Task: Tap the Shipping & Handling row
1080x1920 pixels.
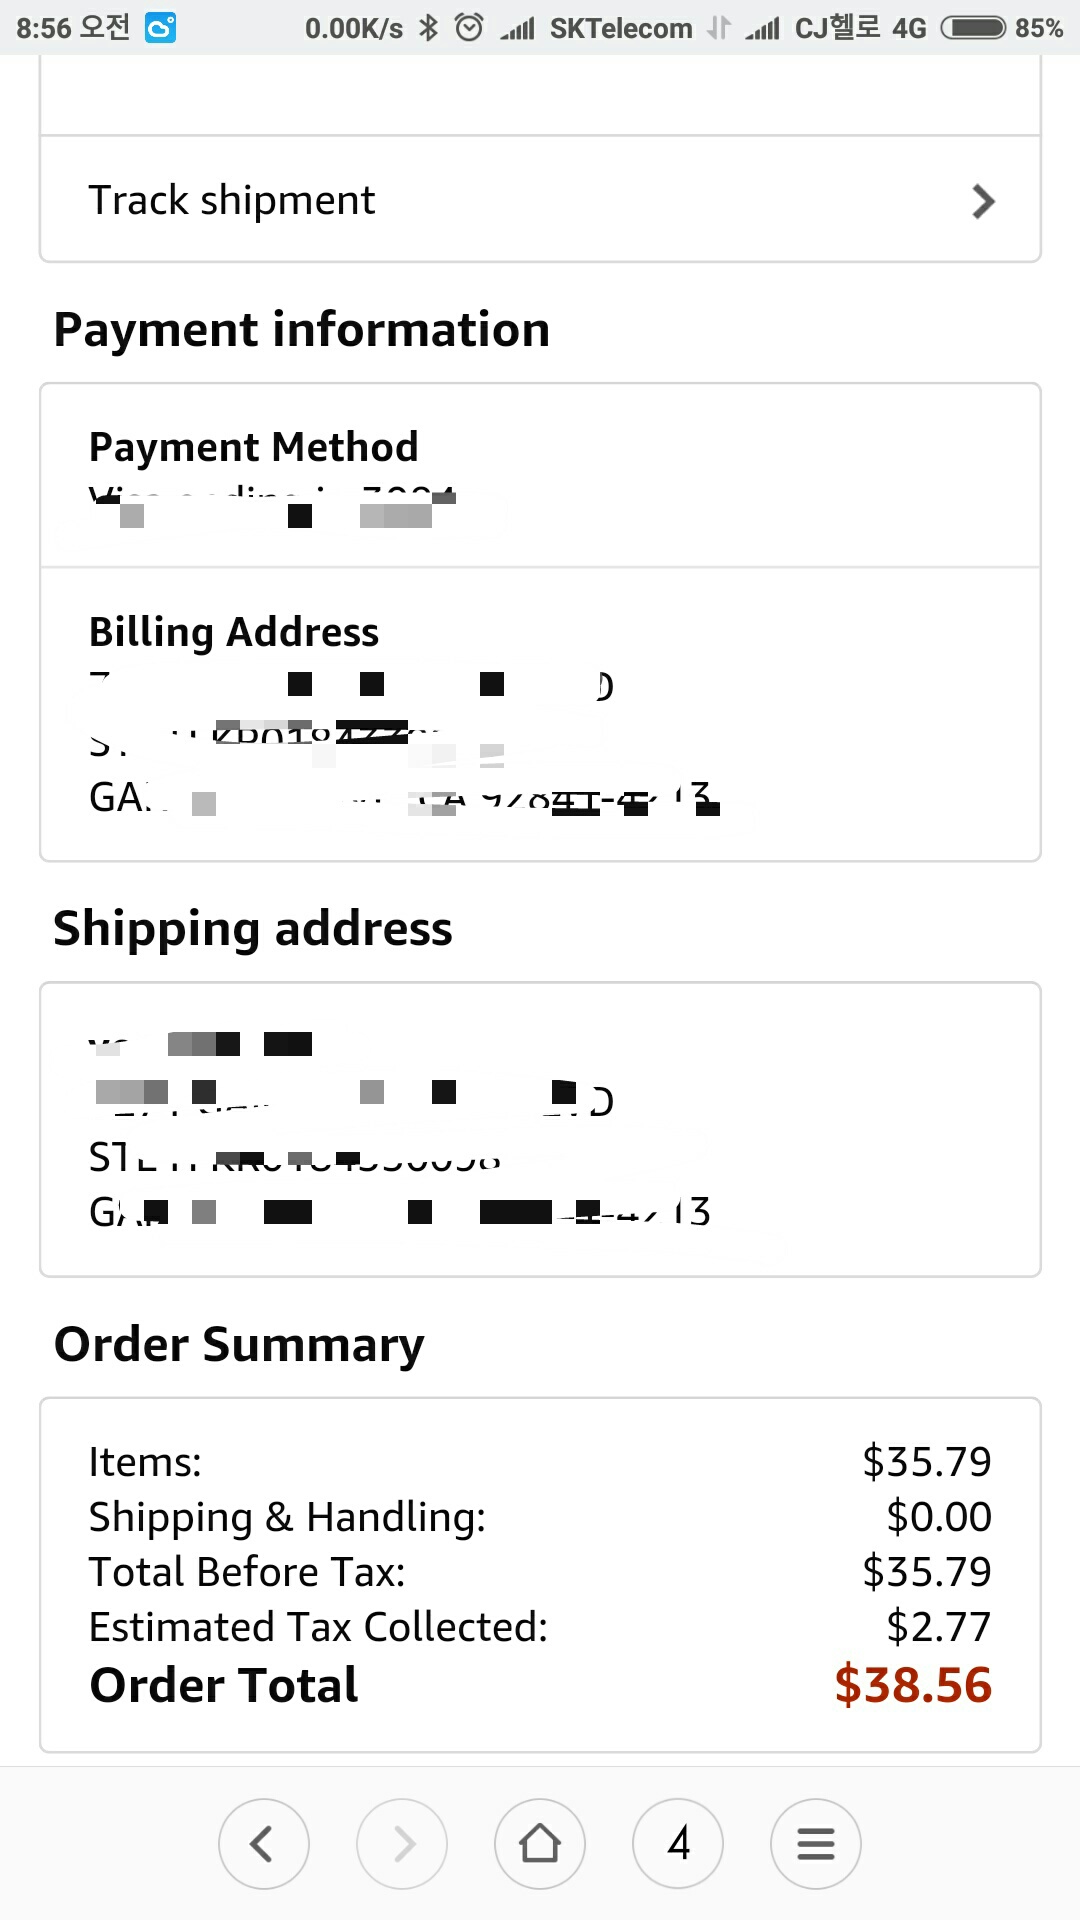Action: 540,1517
